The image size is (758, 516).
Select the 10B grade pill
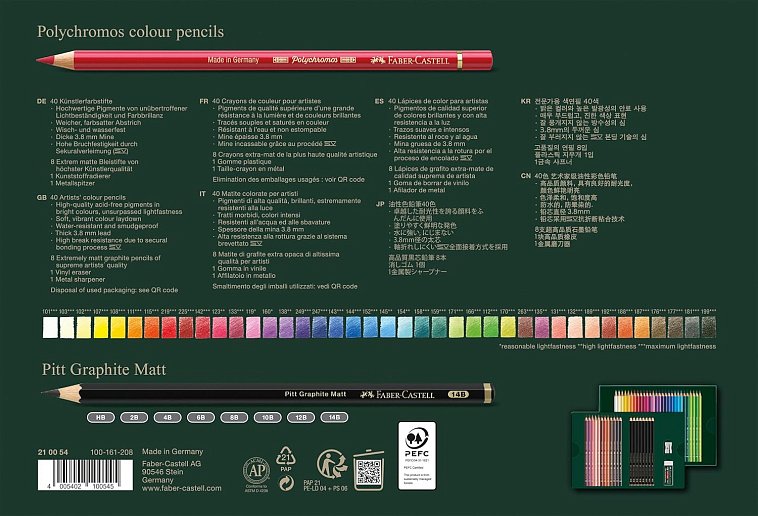click(x=267, y=417)
